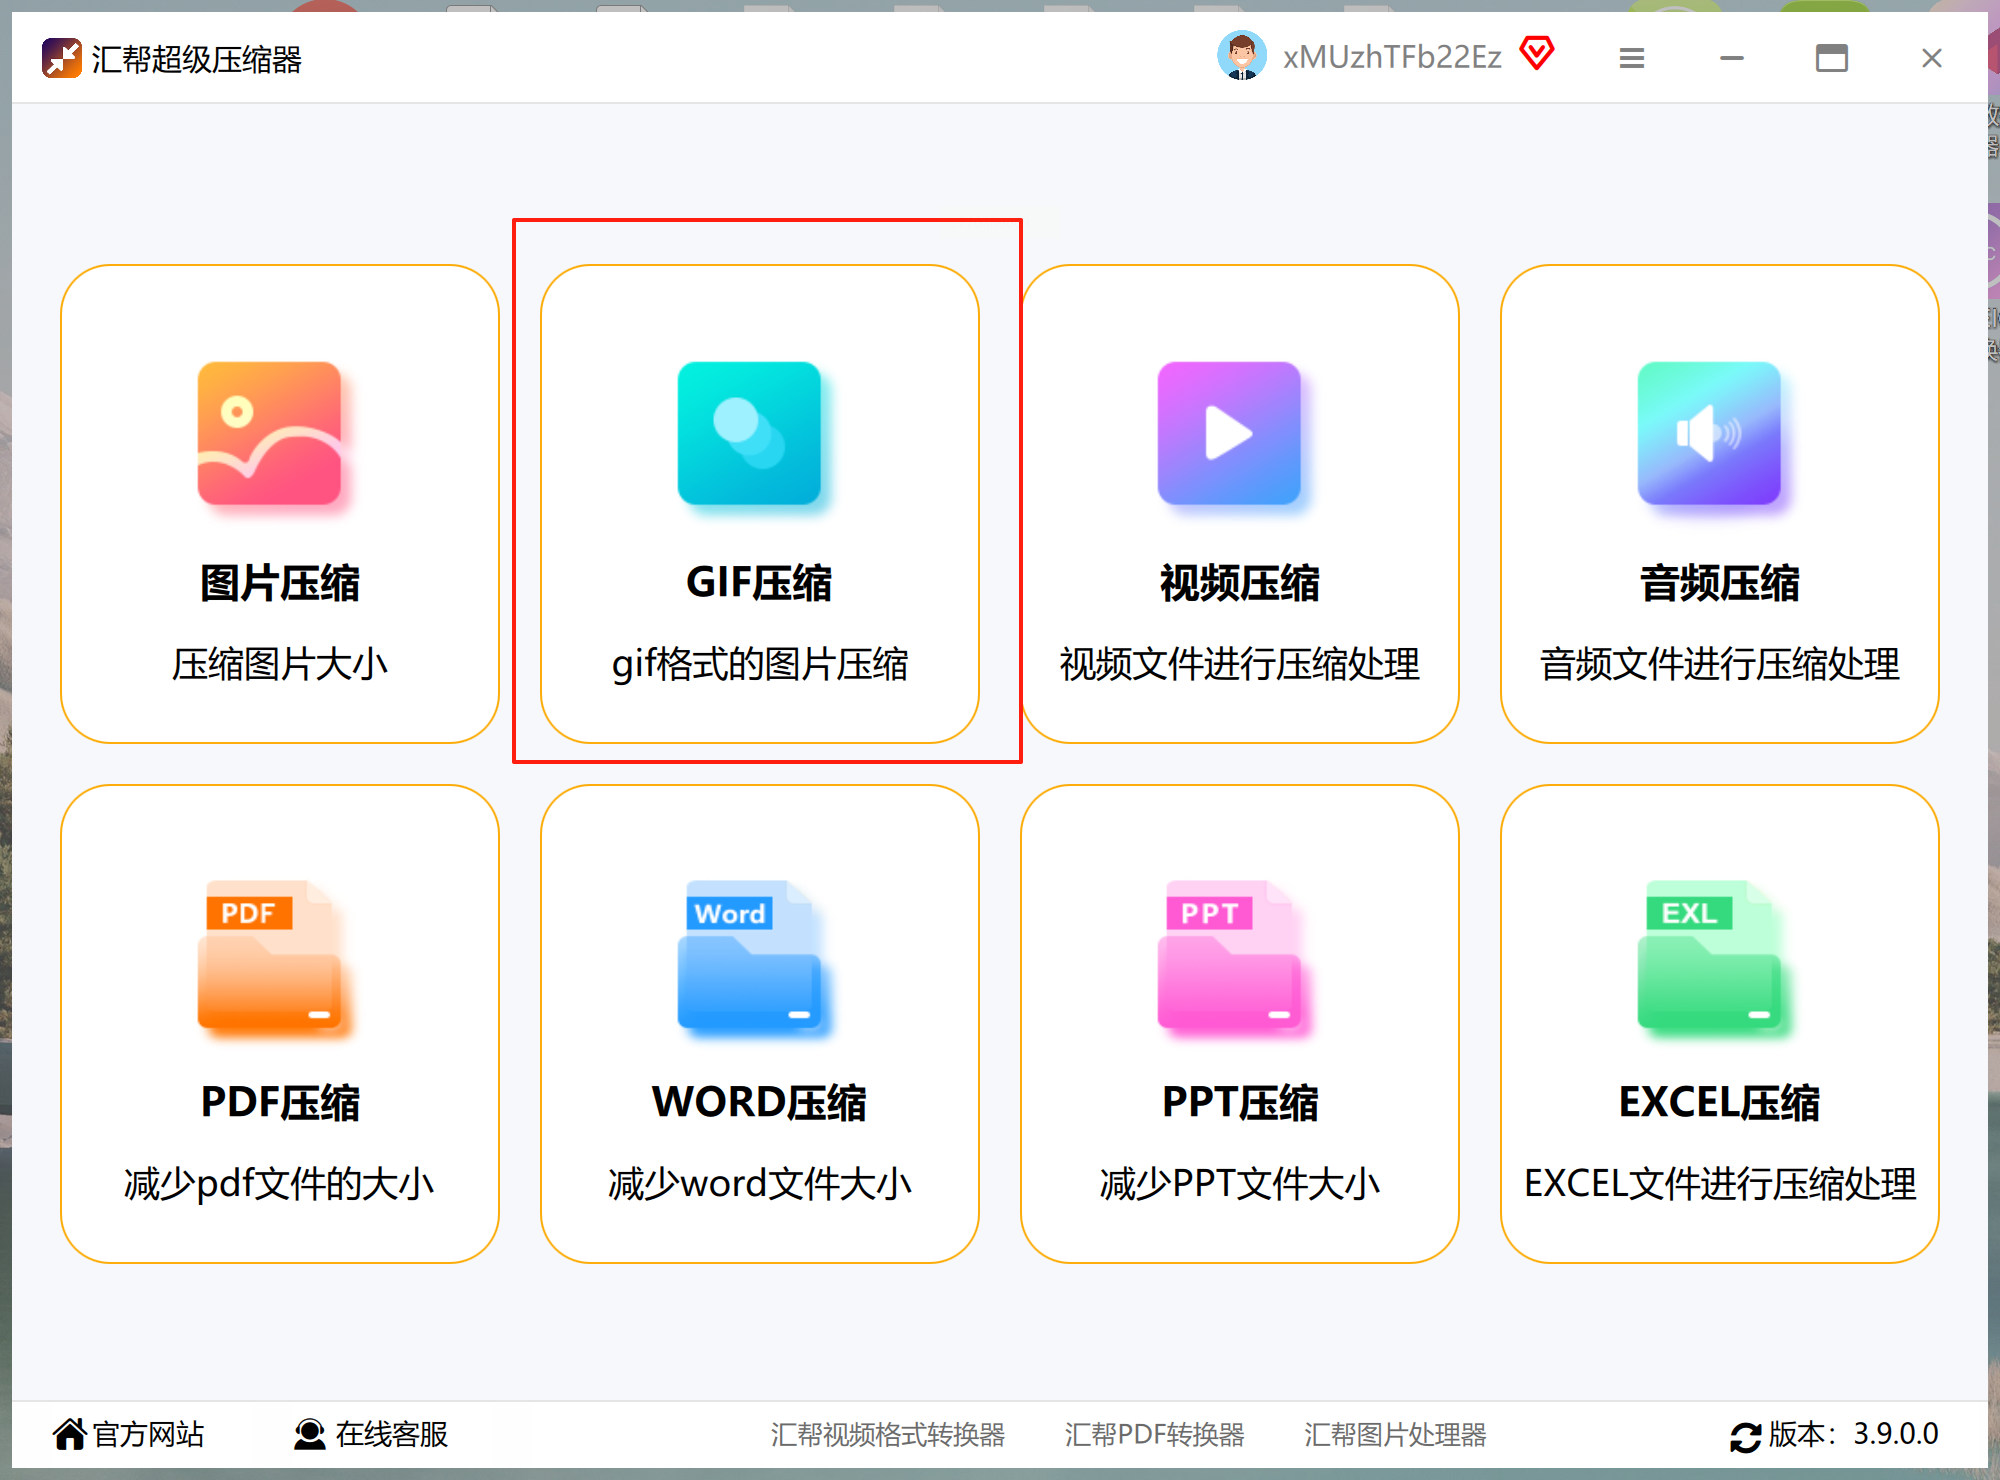This screenshot has height=1480, width=2000.
Task: Click the EXCEL压缩 card title
Action: tap(1719, 1103)
